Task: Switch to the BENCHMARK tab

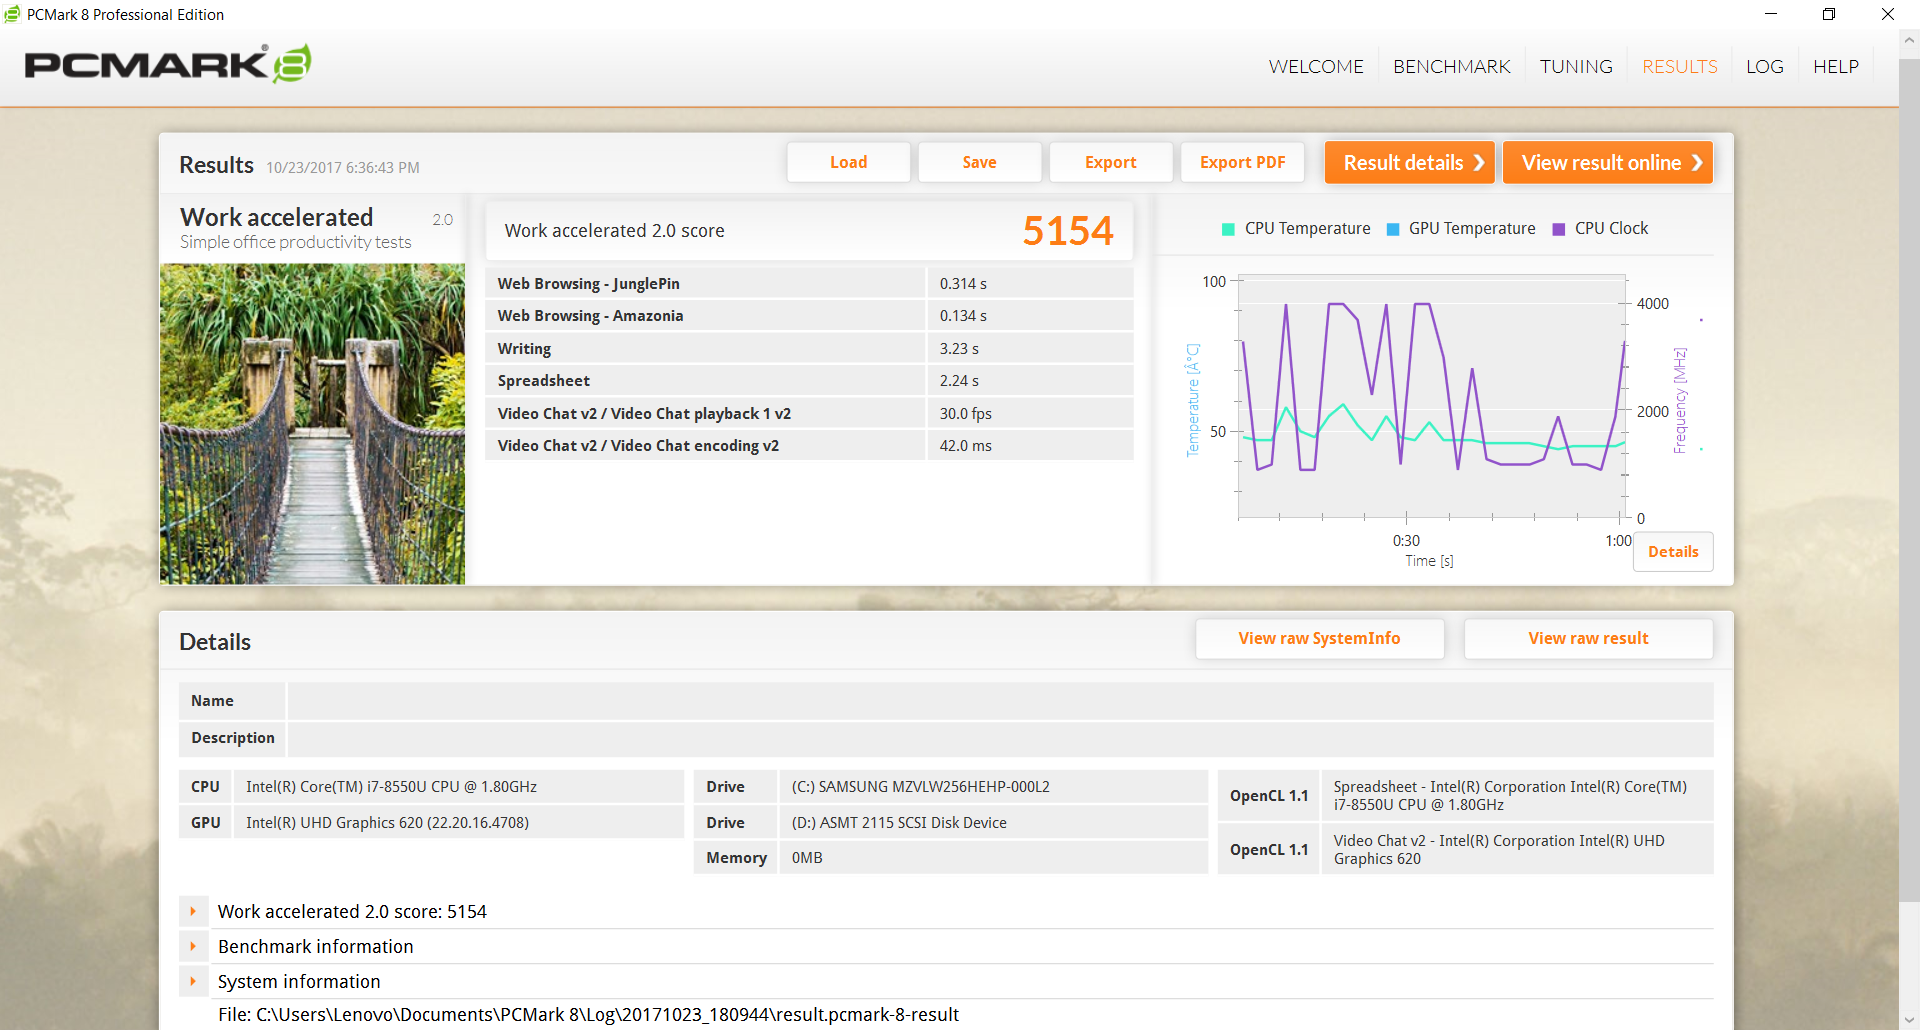Action: pos(1452,67)
